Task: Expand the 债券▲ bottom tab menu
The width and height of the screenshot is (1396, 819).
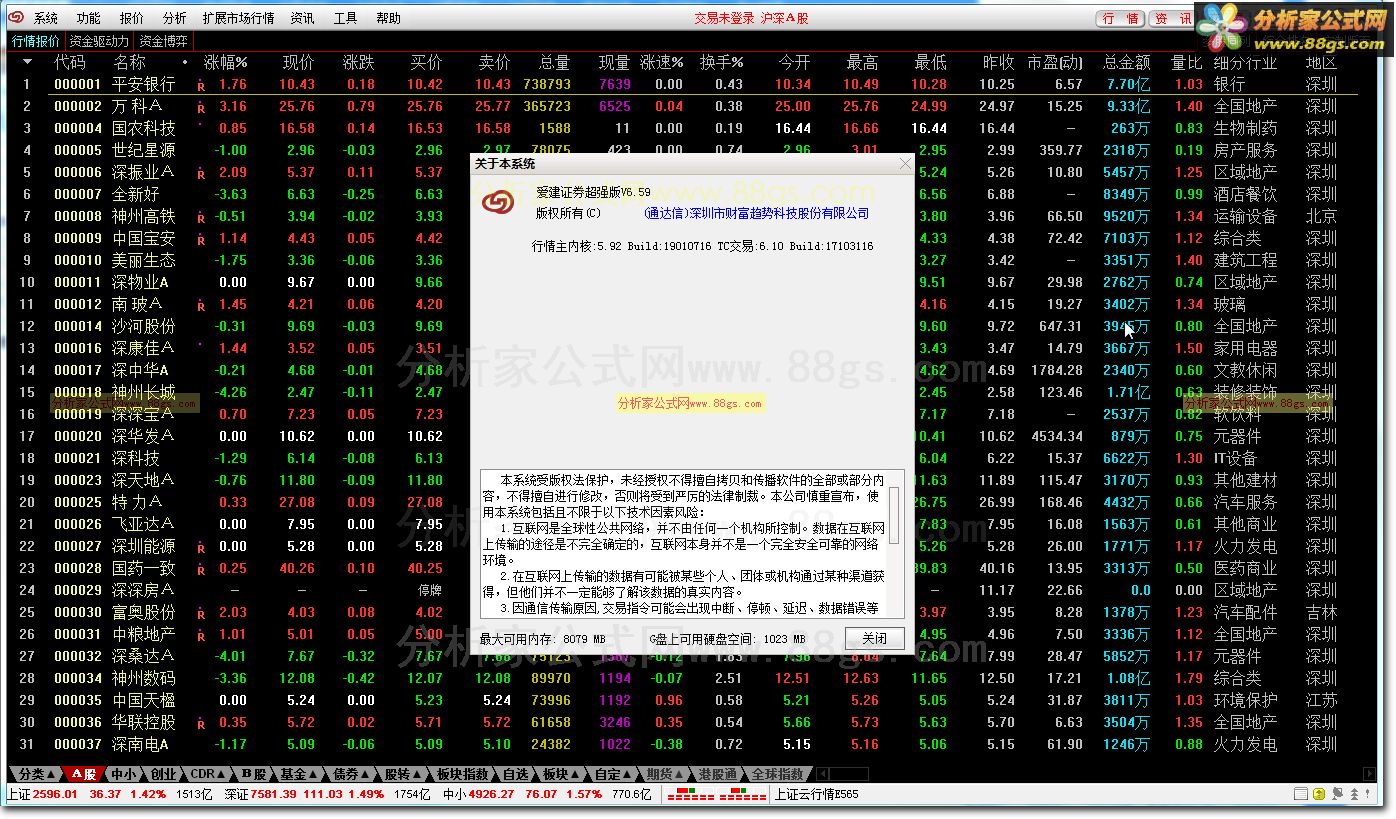Action: point(352,774)
